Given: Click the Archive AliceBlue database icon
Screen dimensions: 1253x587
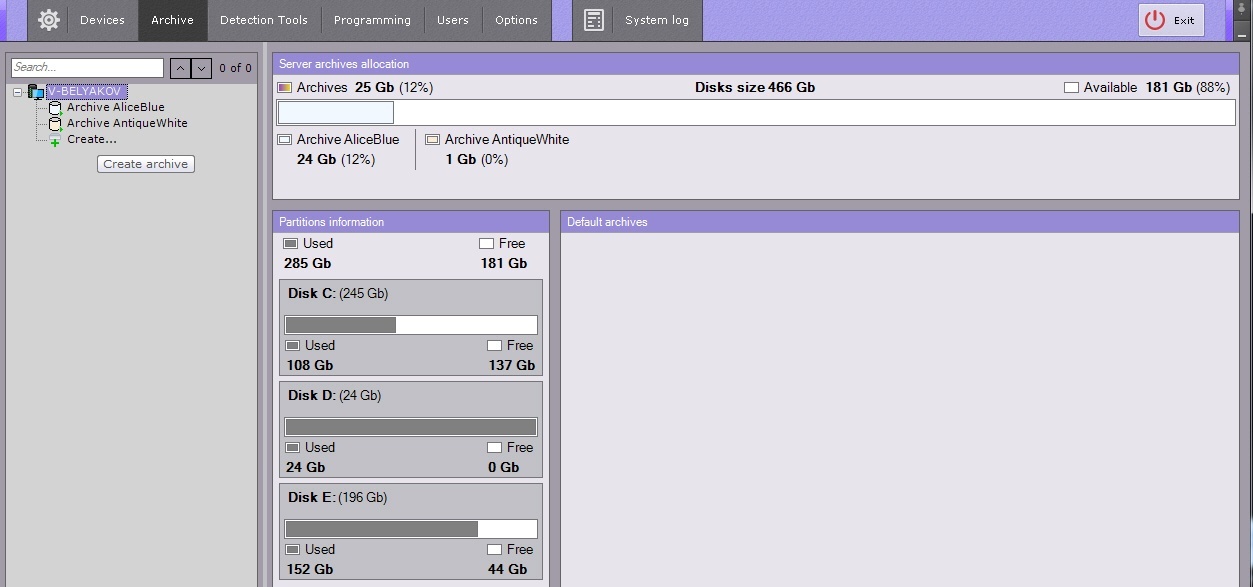Looking at the screenshot, I should tap(55, 108).
